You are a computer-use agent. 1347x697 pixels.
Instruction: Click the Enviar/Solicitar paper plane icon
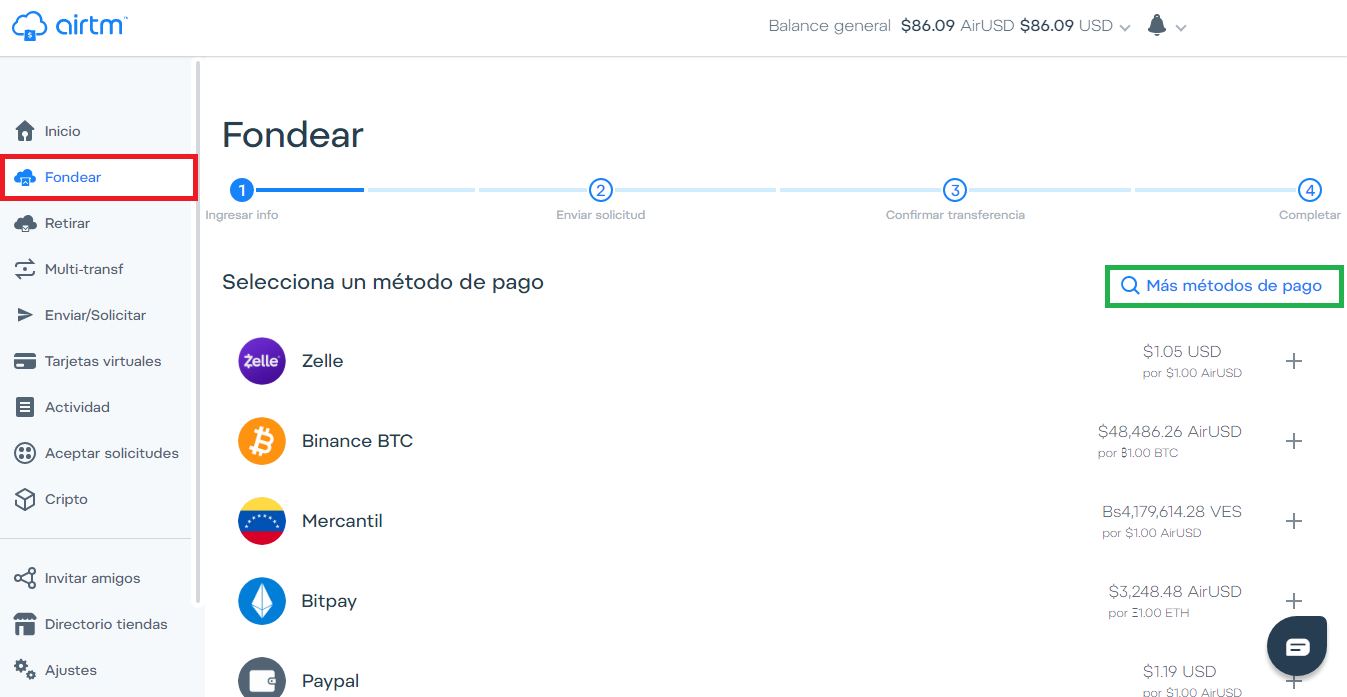pos(25,315)
